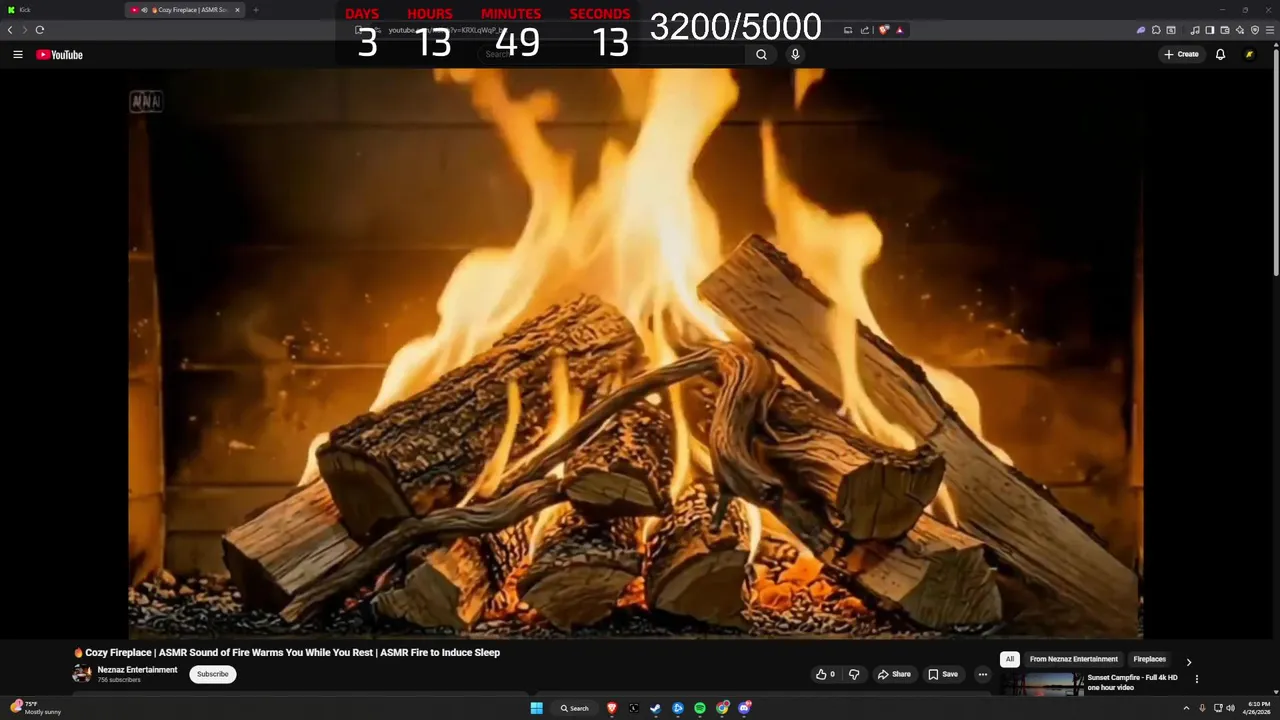Share this fireplace video
This screenshot has height=720, width=1280.
pyautogui.click(x=894, y=674)
